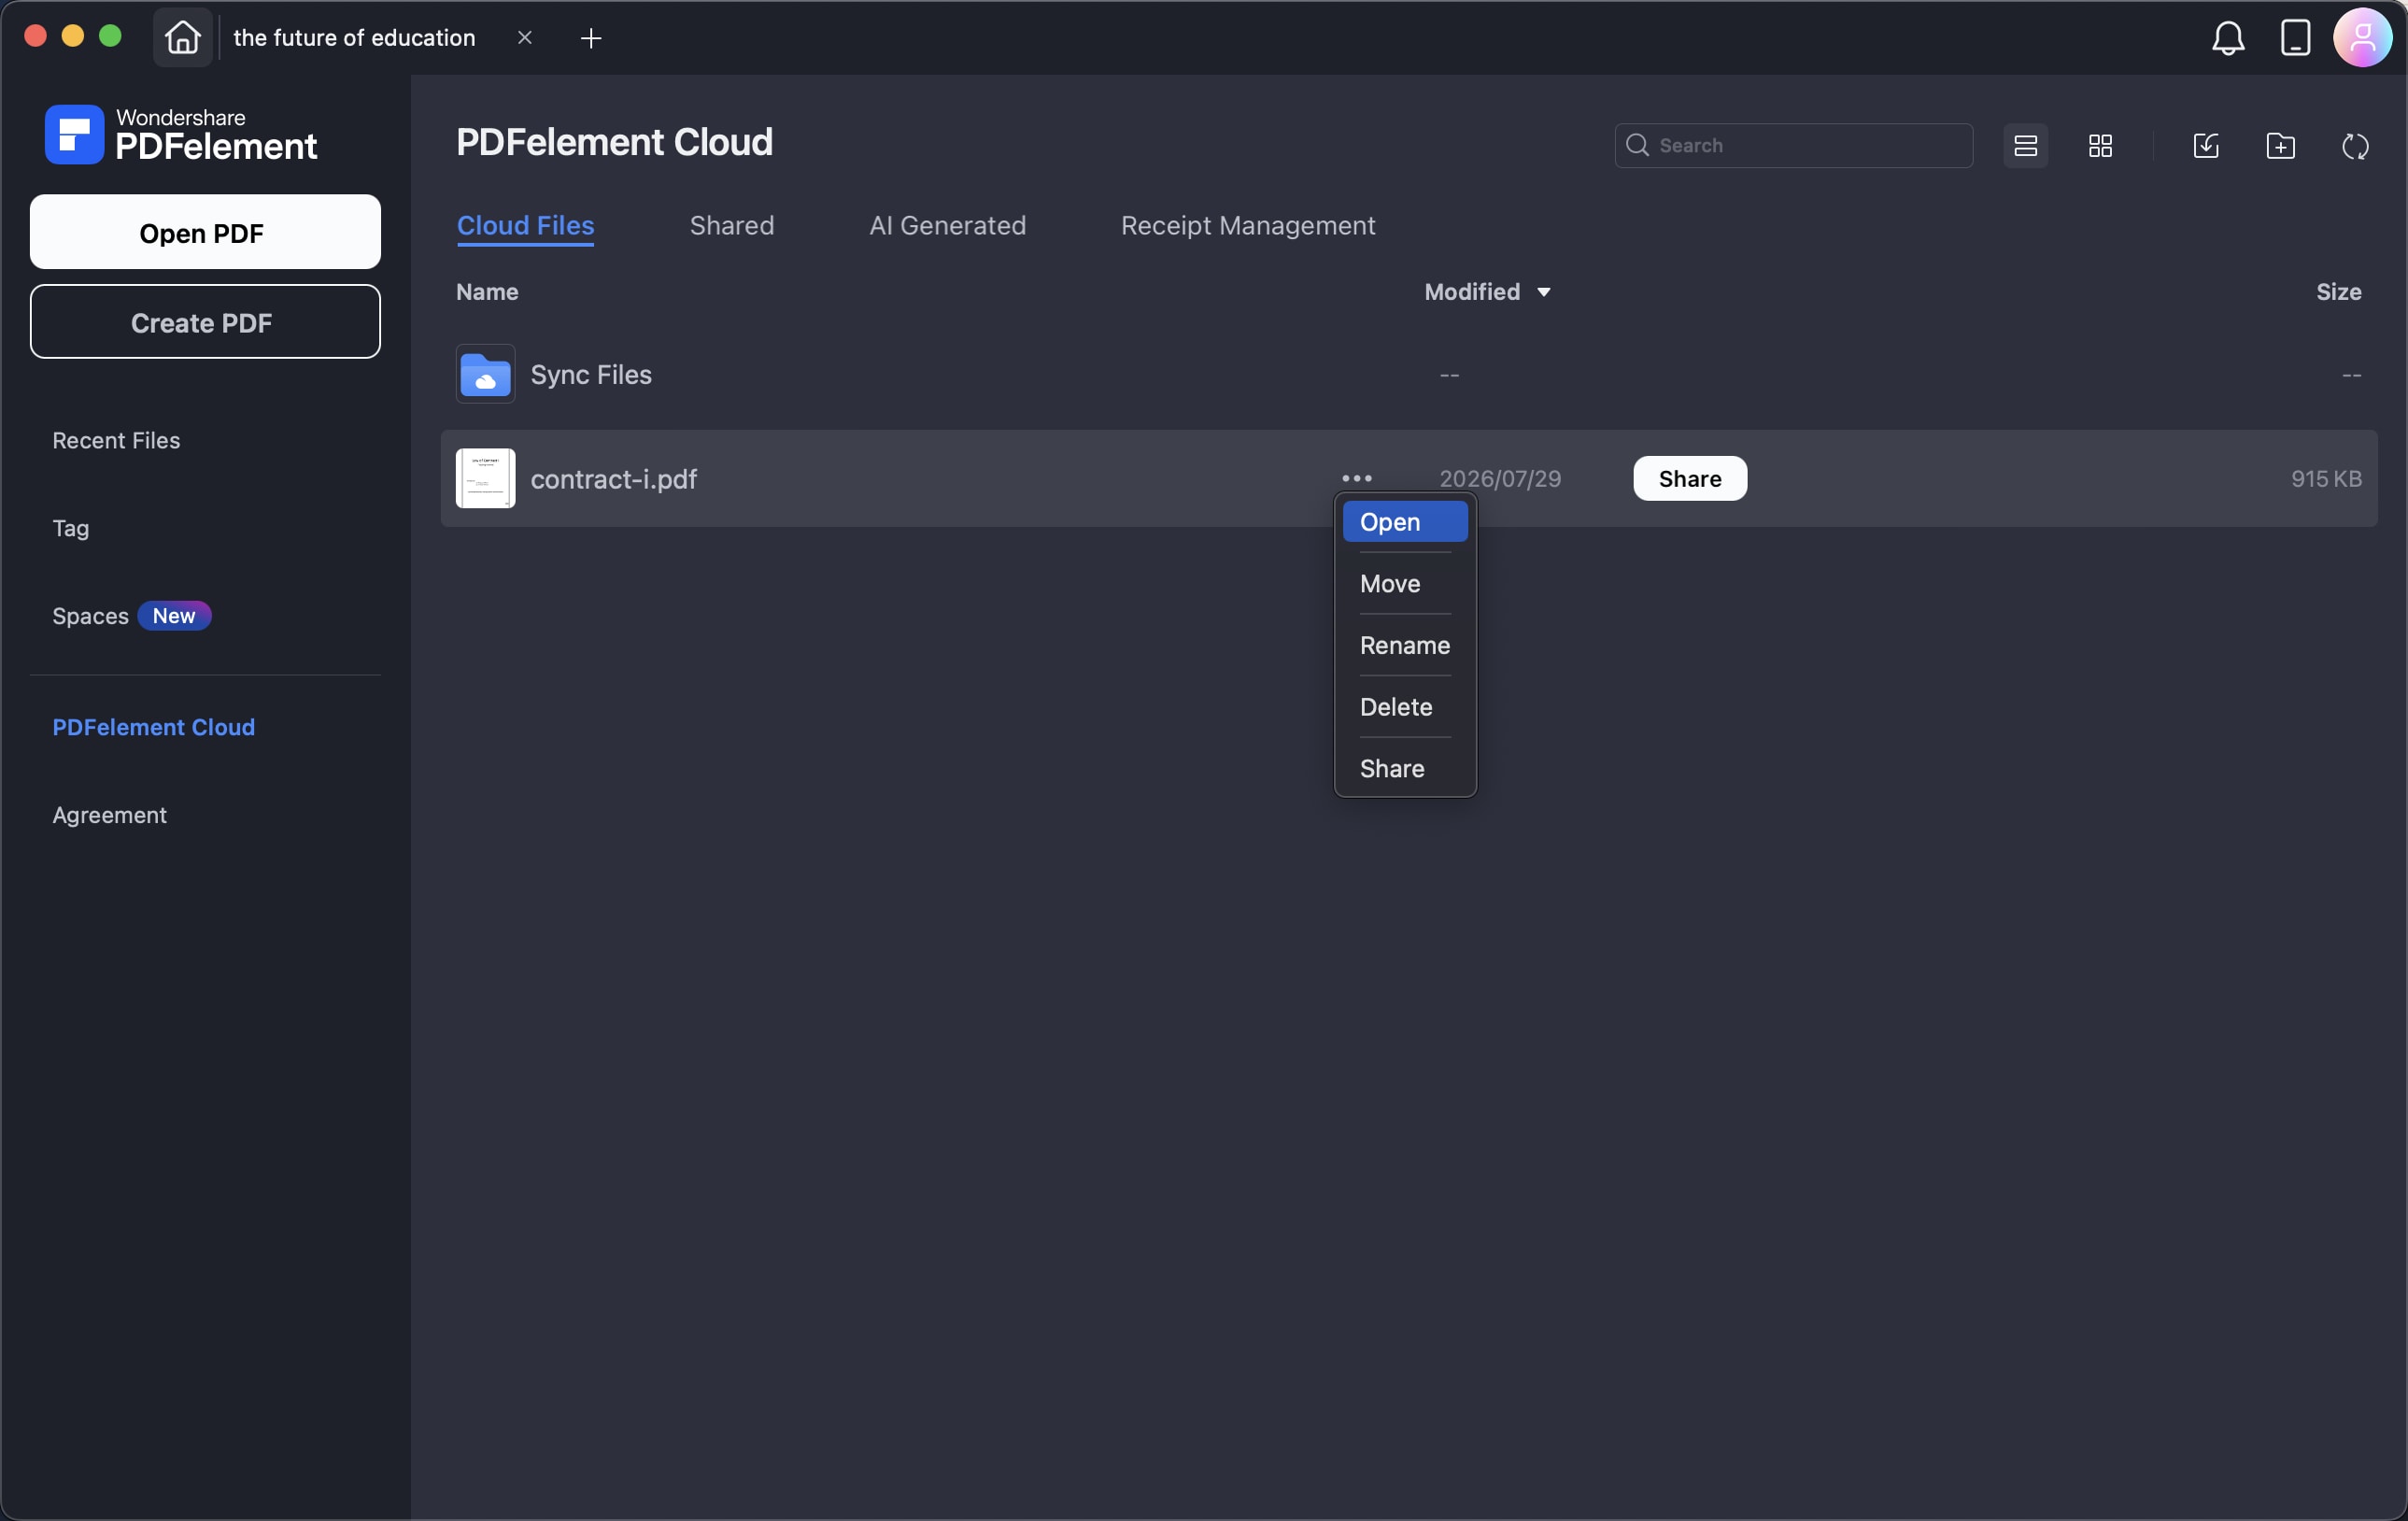Open Tag in sidebar
Screen dimensions: 2408x1521
(70, 528)
